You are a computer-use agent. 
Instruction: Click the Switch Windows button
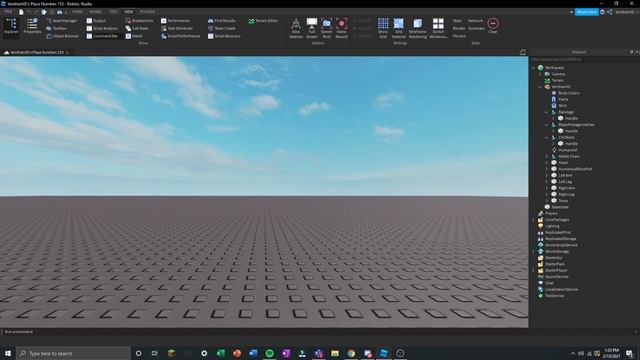click(x=438, y=28)
